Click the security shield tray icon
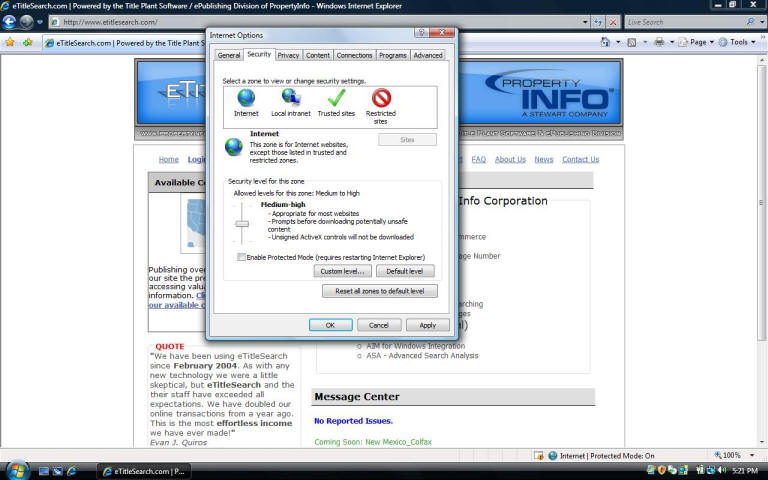 click(662, 471)
